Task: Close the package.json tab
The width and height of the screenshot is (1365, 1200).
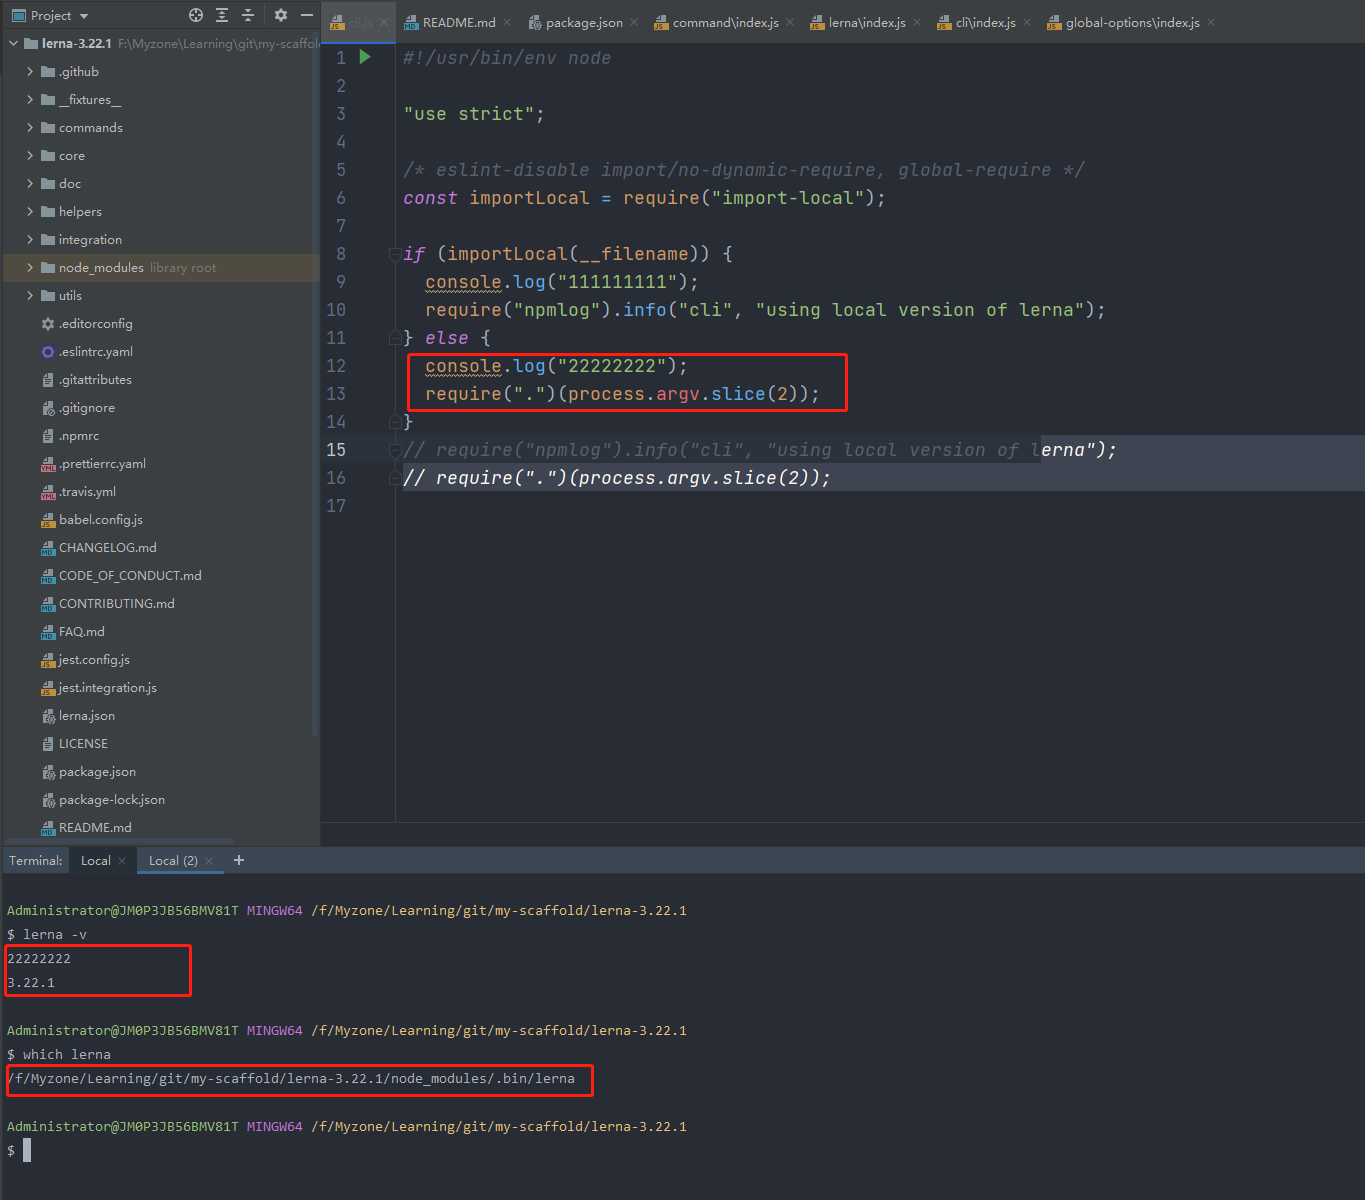Action: pos(634,22)
